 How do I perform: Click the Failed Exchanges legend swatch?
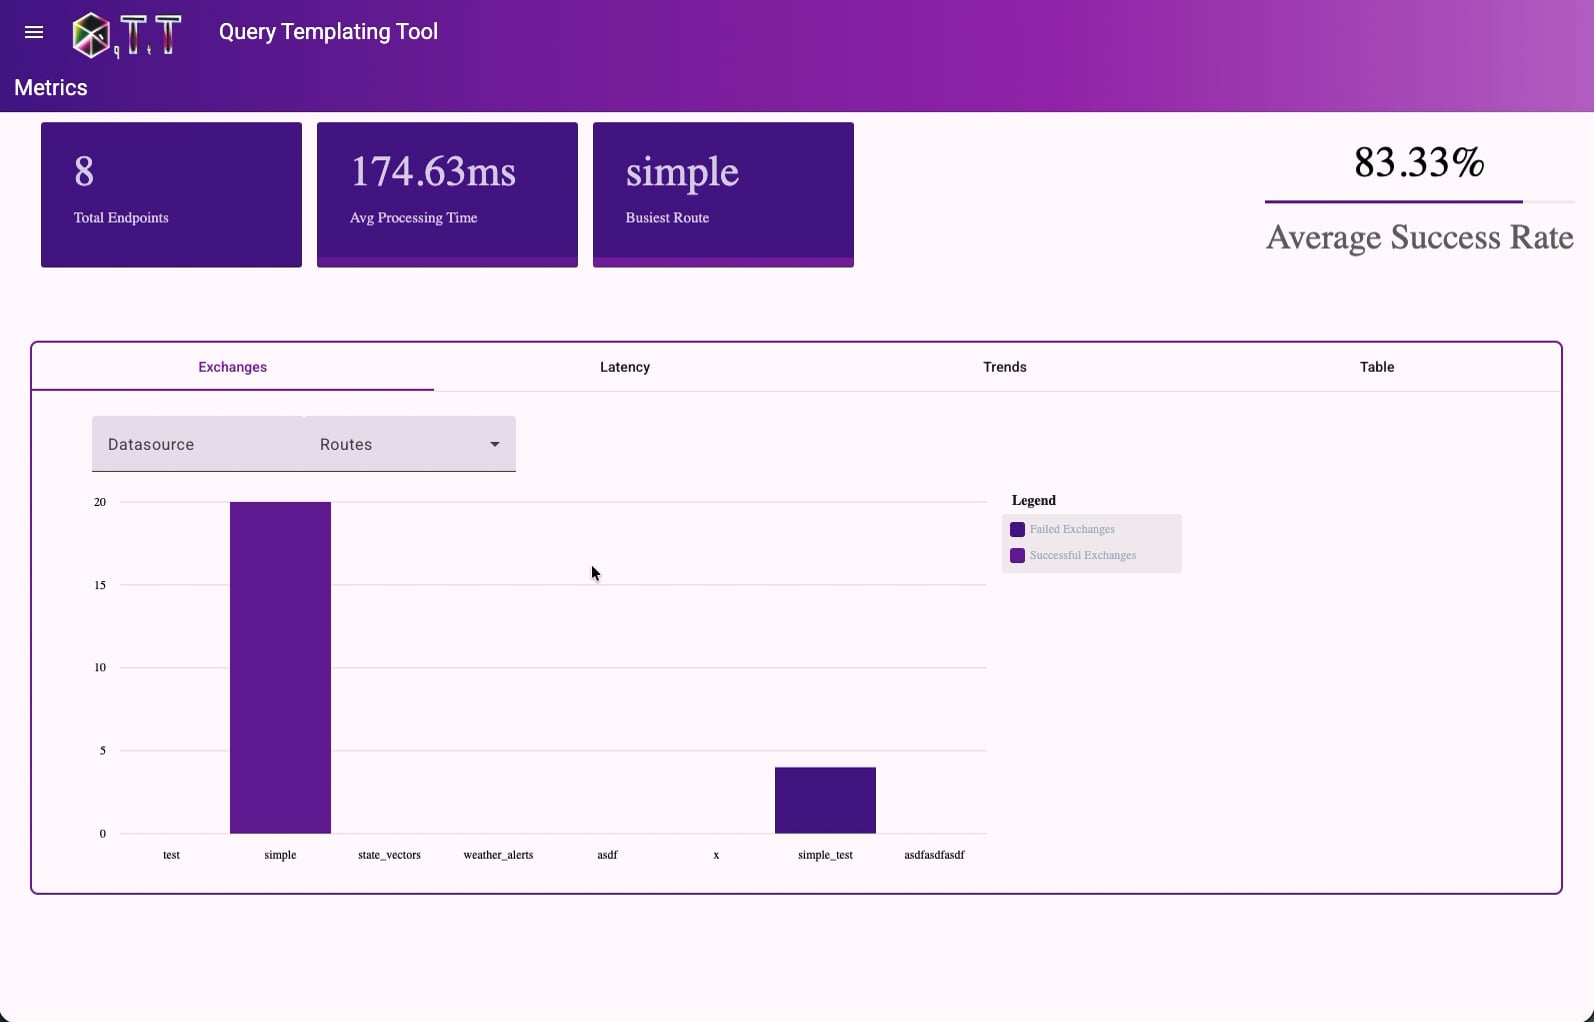click(x=1018, y=529)
